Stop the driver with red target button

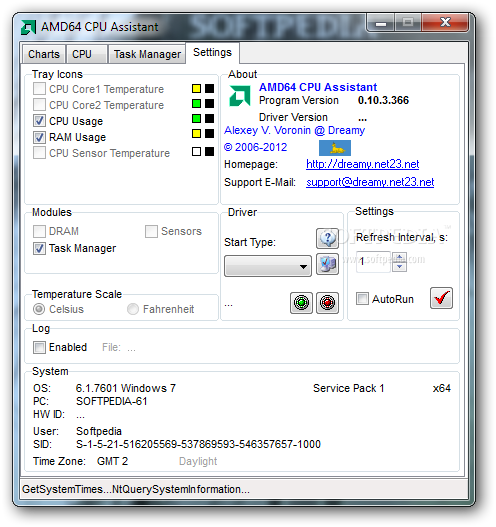[x=327, y=302]
